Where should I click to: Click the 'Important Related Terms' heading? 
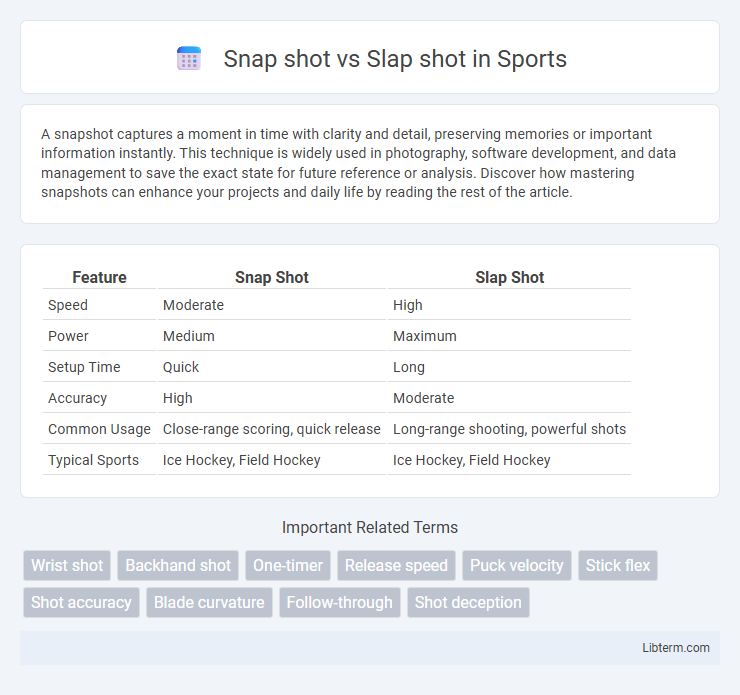point(370,528)
